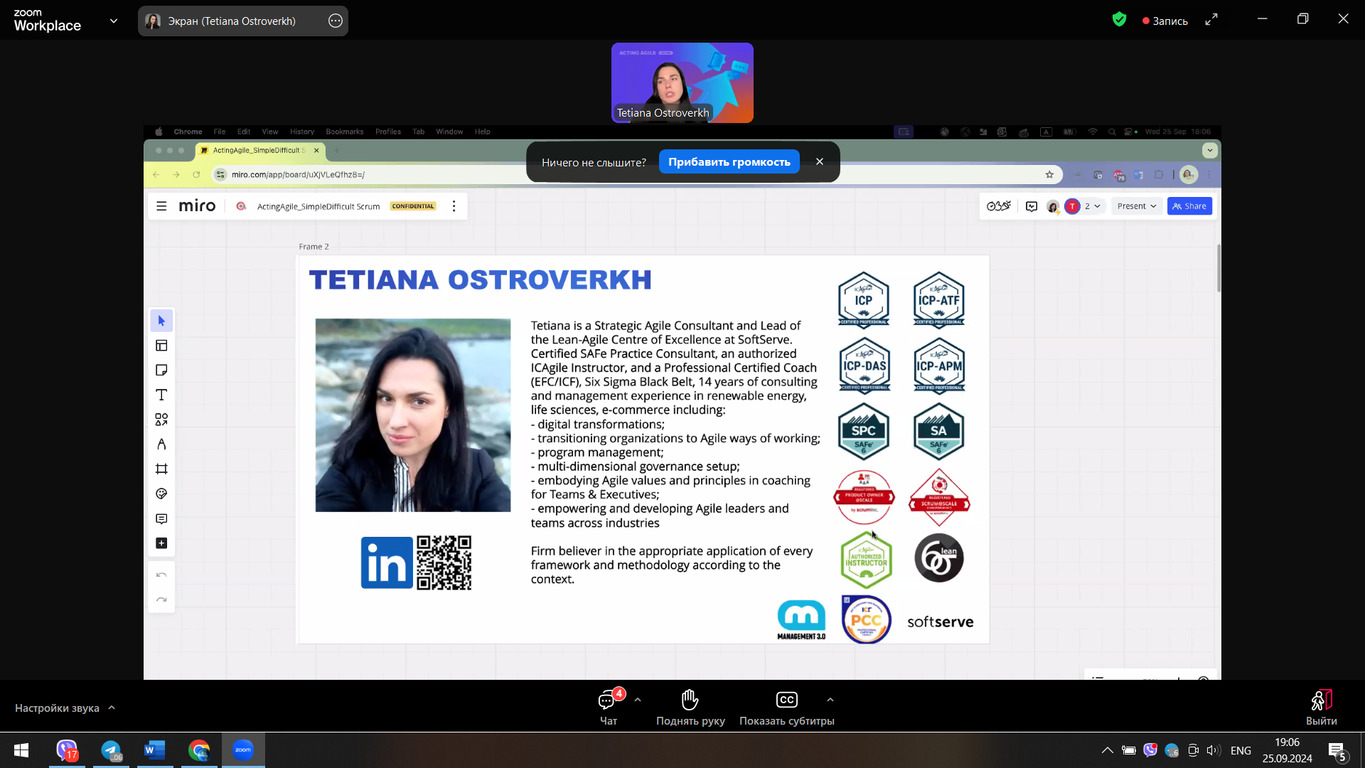This screenshot has width=1365, height=768.
Task: Open the shapes tool in Miro
Action: click(x=161, y=420)
